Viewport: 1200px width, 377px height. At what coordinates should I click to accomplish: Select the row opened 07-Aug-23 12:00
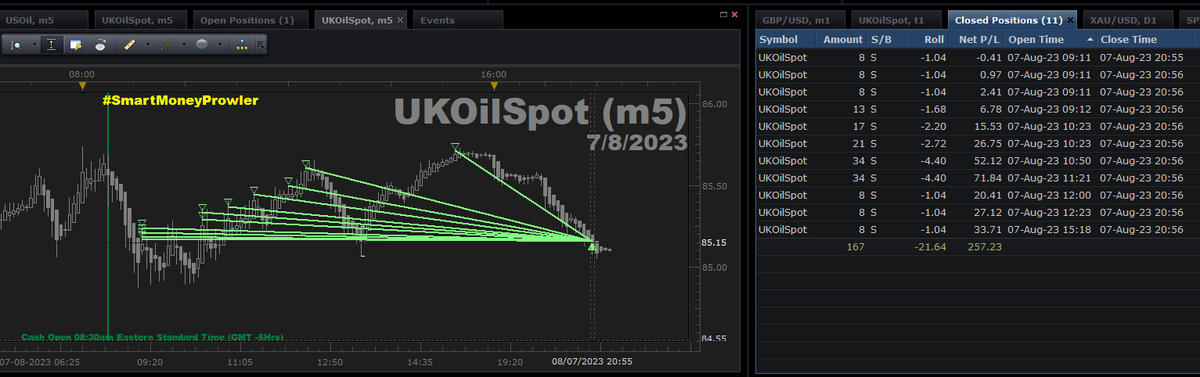[977, 195]
